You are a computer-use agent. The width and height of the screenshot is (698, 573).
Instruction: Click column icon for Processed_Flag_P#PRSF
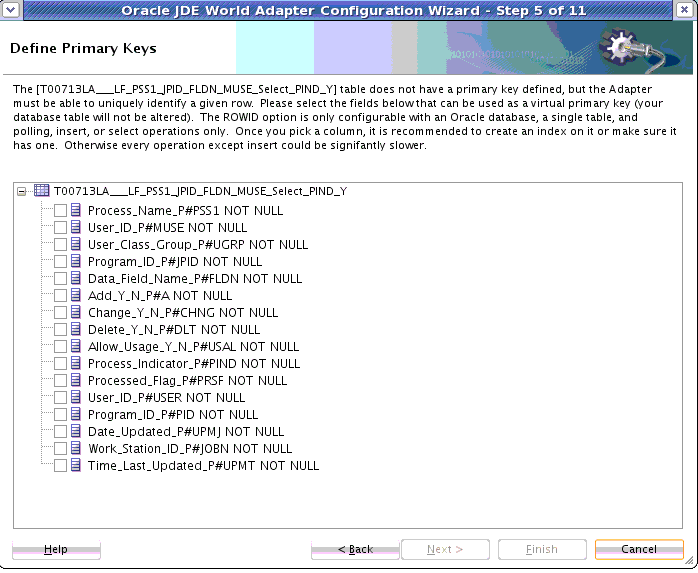(x=76, y=380)
